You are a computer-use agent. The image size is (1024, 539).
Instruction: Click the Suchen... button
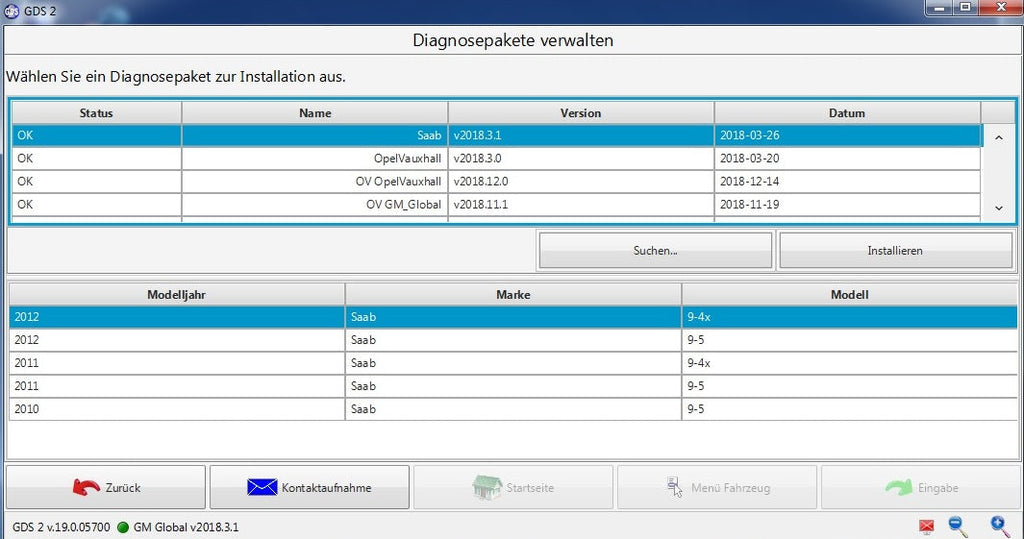(655, 250)
